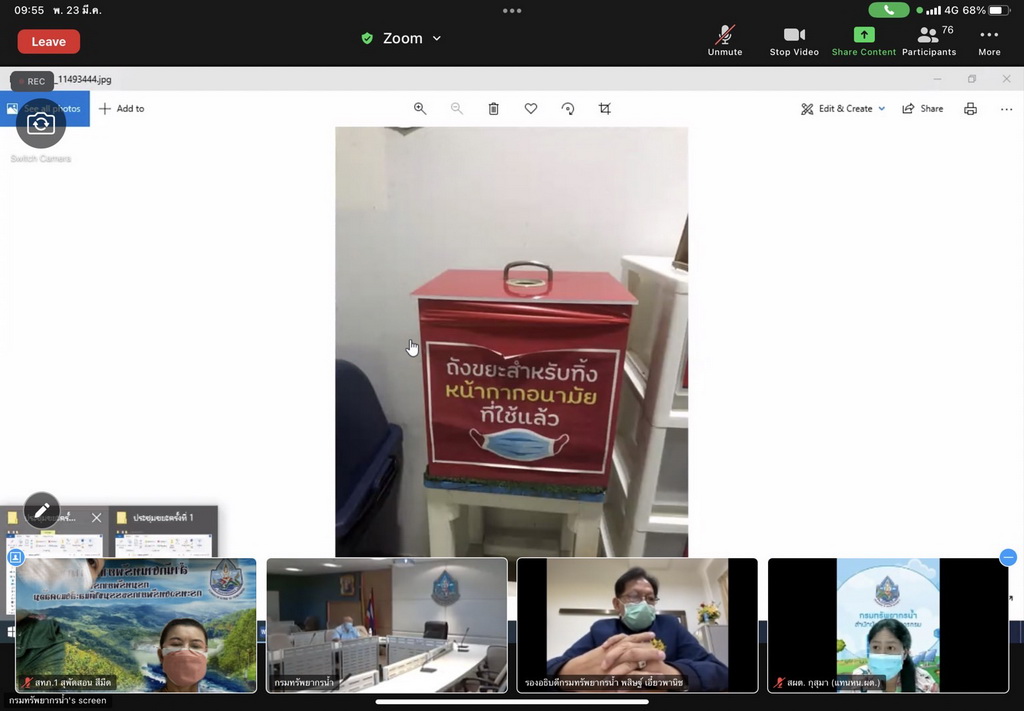Tap the 09:55 clock in status bar
The height and width of the screenshot is (711, 1024).
29,10
